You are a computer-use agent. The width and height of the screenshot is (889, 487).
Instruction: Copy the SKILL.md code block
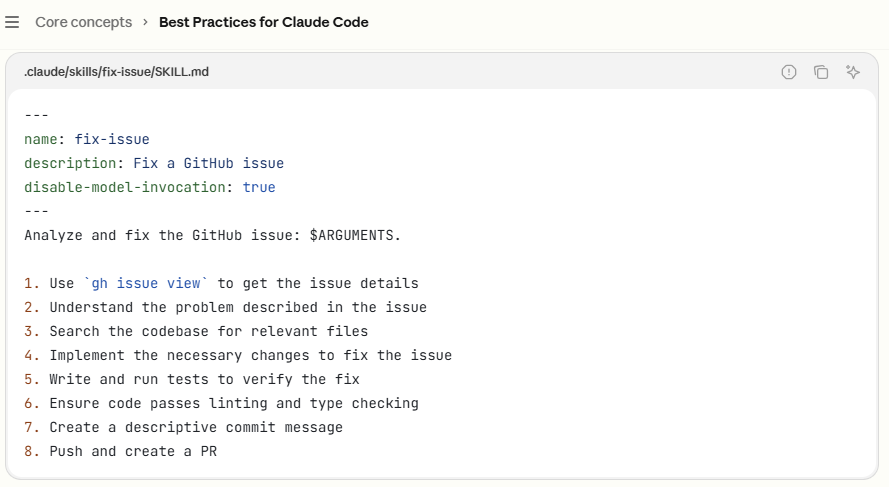820,72
